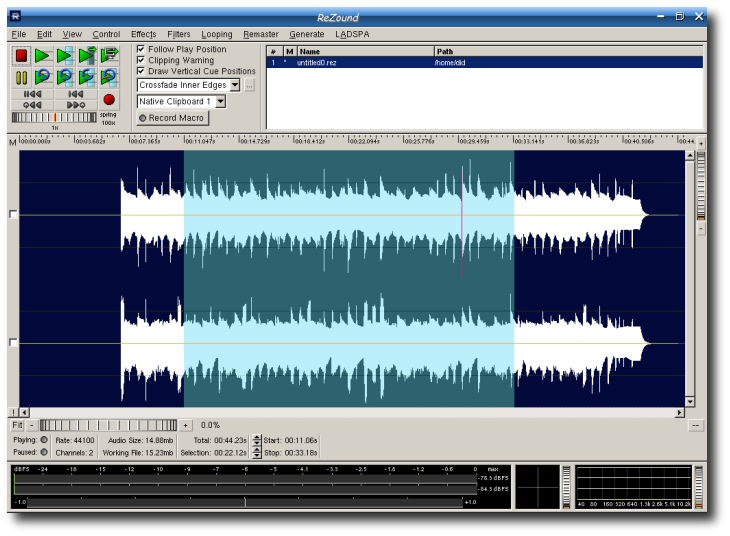730x536 pixels.
Task: Click the red Stop playback button
Action: tap(20, 56)
